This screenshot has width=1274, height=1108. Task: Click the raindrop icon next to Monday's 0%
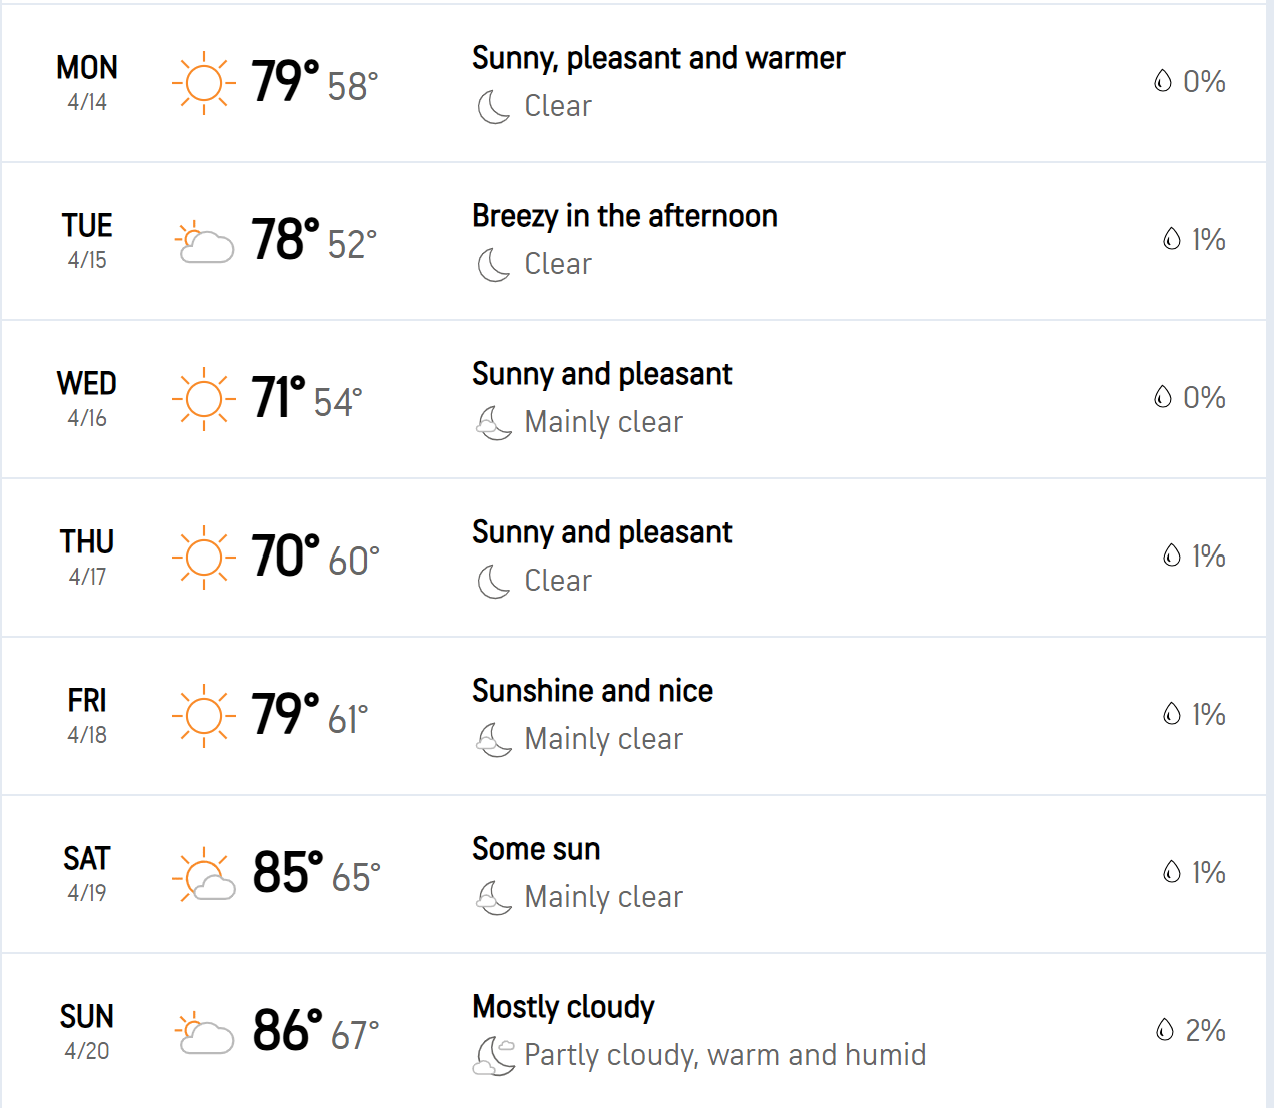[x=1162, y=81]
